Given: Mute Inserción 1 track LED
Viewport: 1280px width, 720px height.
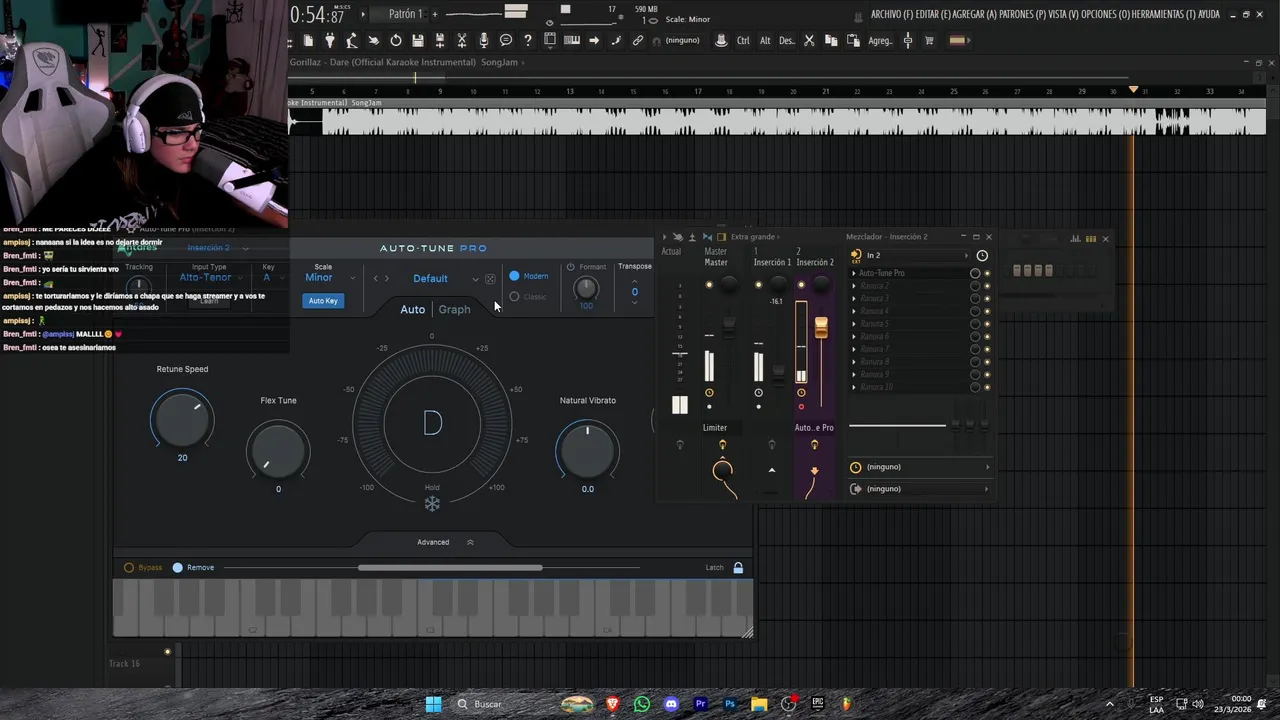Looking at the screenshot, I should click(758, 285).
